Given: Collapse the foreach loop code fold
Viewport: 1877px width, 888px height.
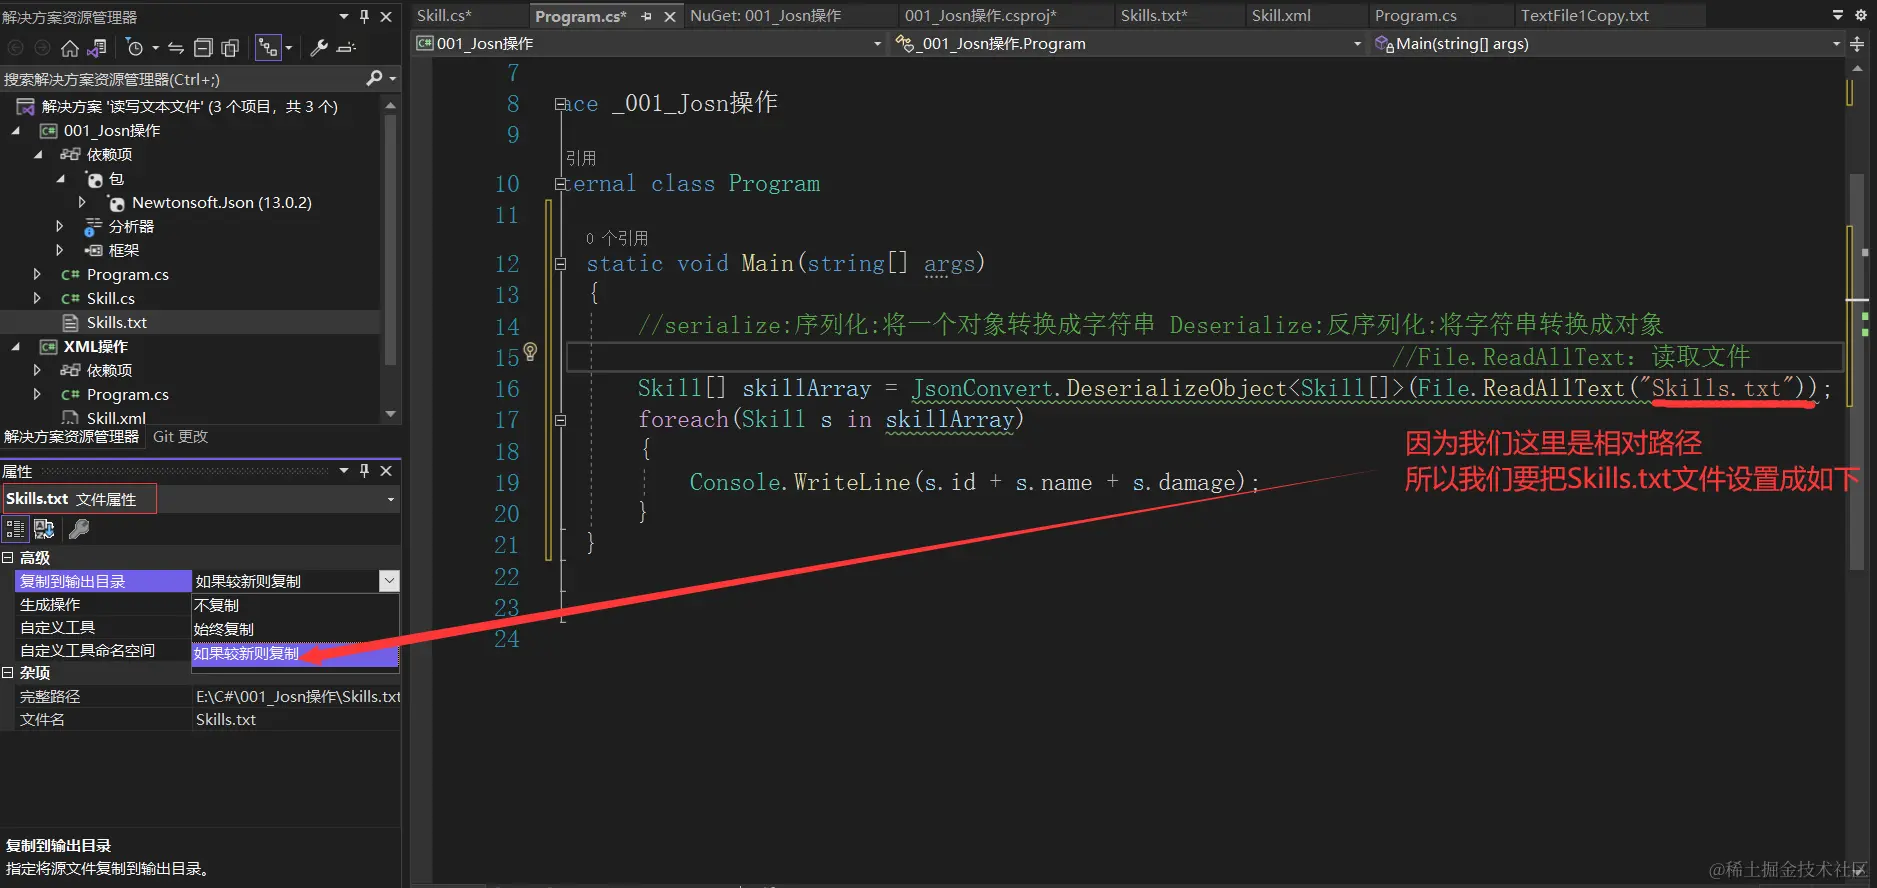Looking at the screenshot, I should coord(561,421).
